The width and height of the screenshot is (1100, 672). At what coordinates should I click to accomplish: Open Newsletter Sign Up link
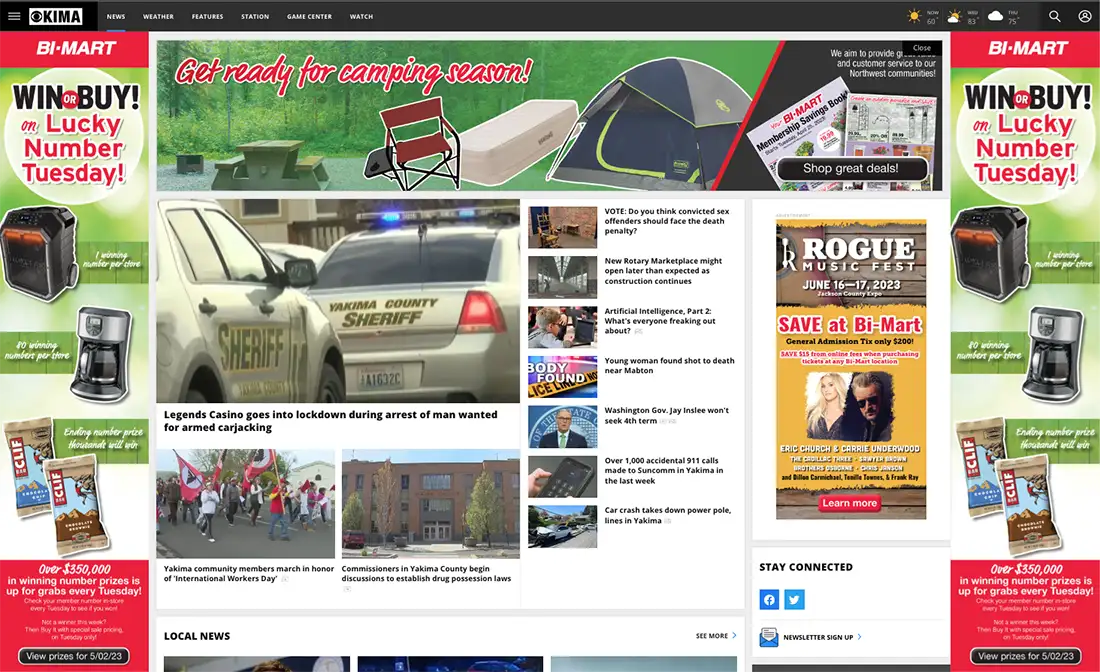(818, 637)
